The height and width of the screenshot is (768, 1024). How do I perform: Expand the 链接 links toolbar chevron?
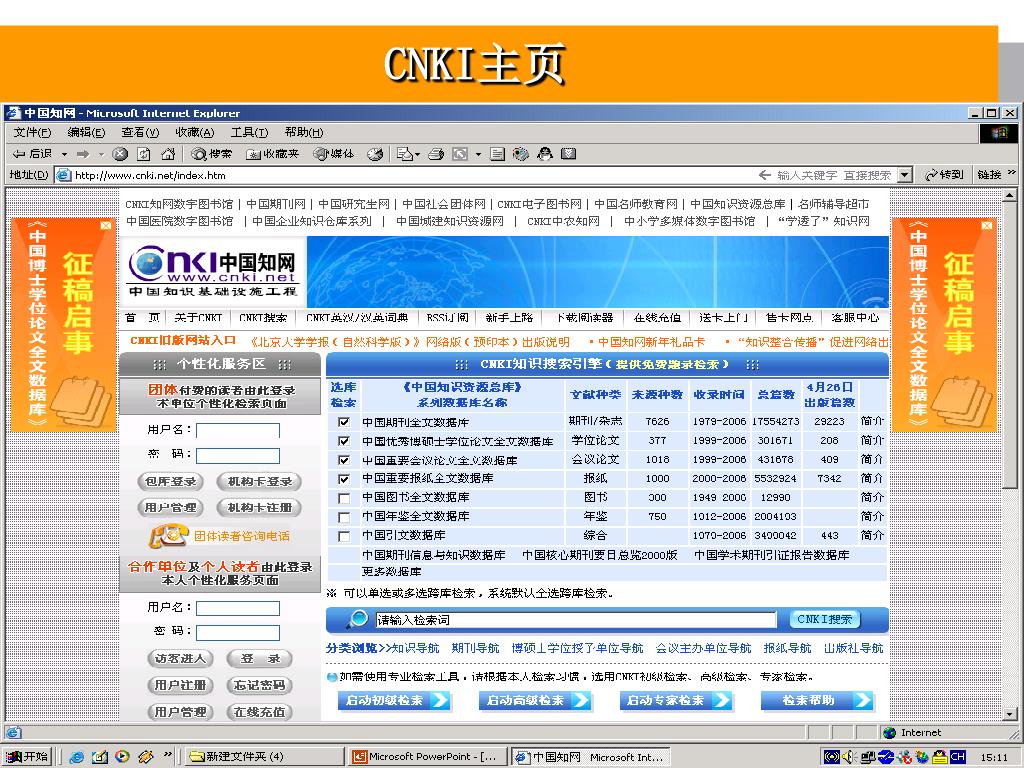coord(1012,173)
